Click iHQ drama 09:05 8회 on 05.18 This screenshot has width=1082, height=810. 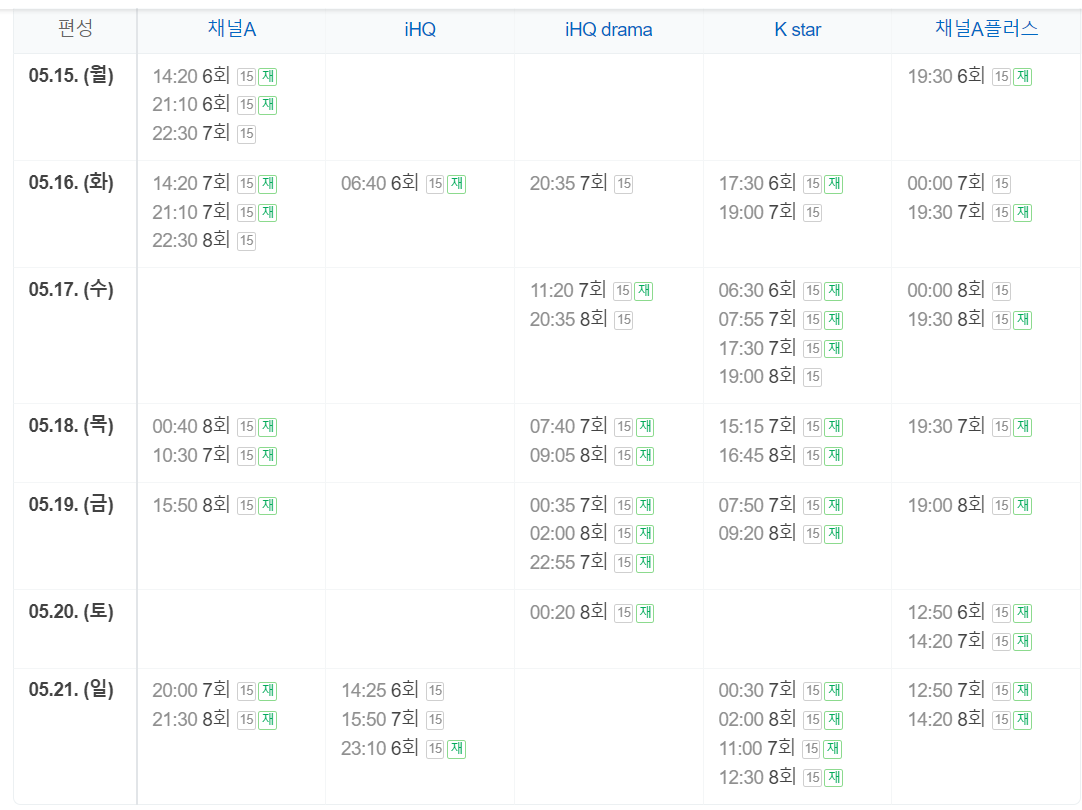click(x=569, y=455)
